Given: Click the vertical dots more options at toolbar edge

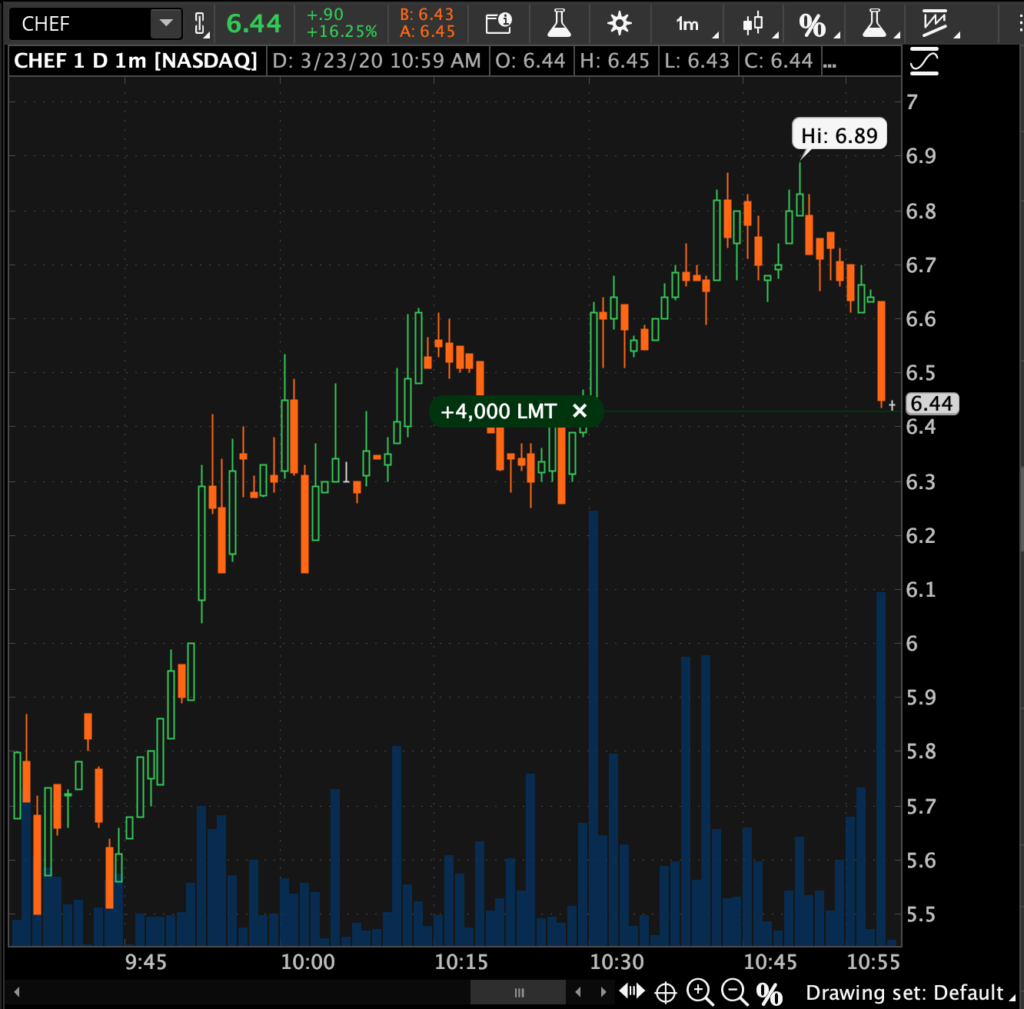Looking at the screenshot, I should click(1019, 24).
